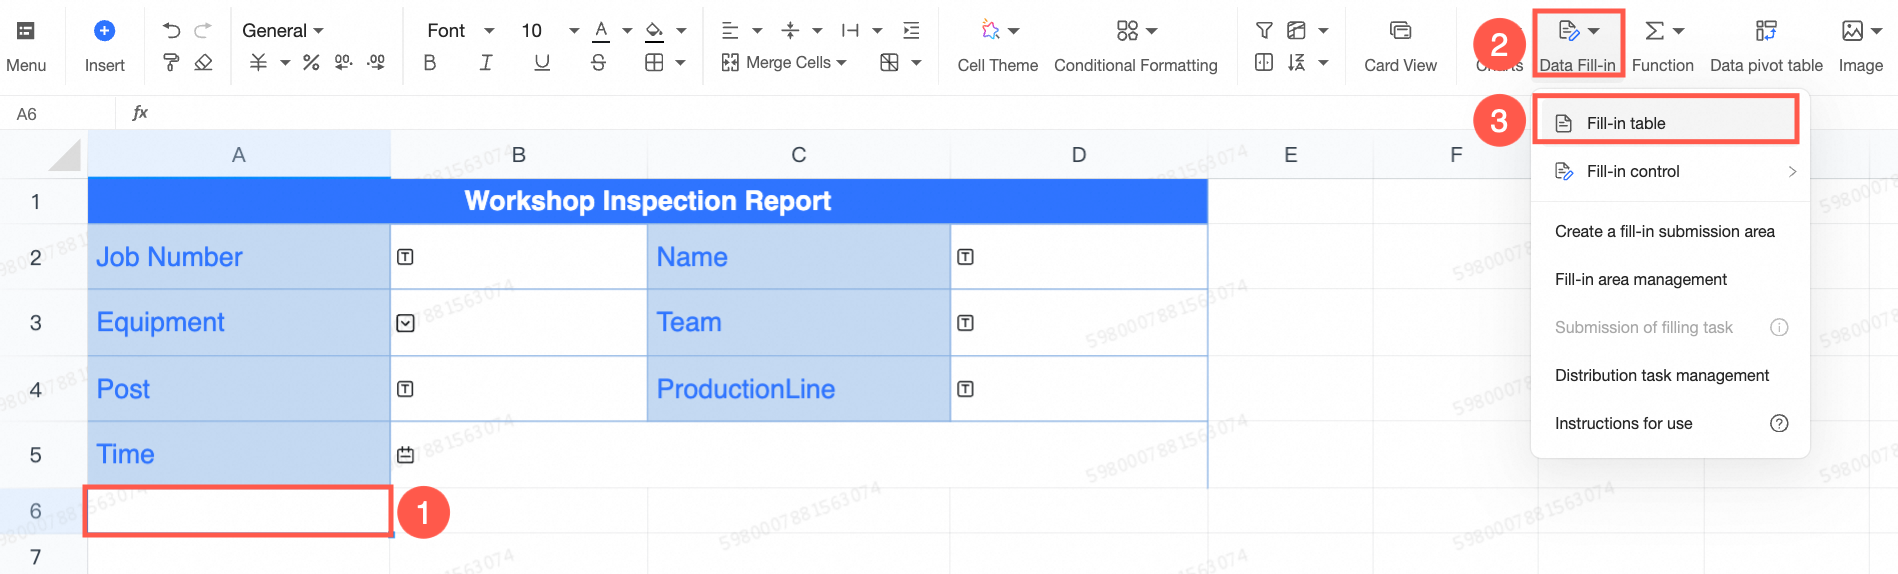The image size is (1898, 574).
Task: Open the Data pivot table tool
Action: pyautogui.click(x=1766, y=45)
